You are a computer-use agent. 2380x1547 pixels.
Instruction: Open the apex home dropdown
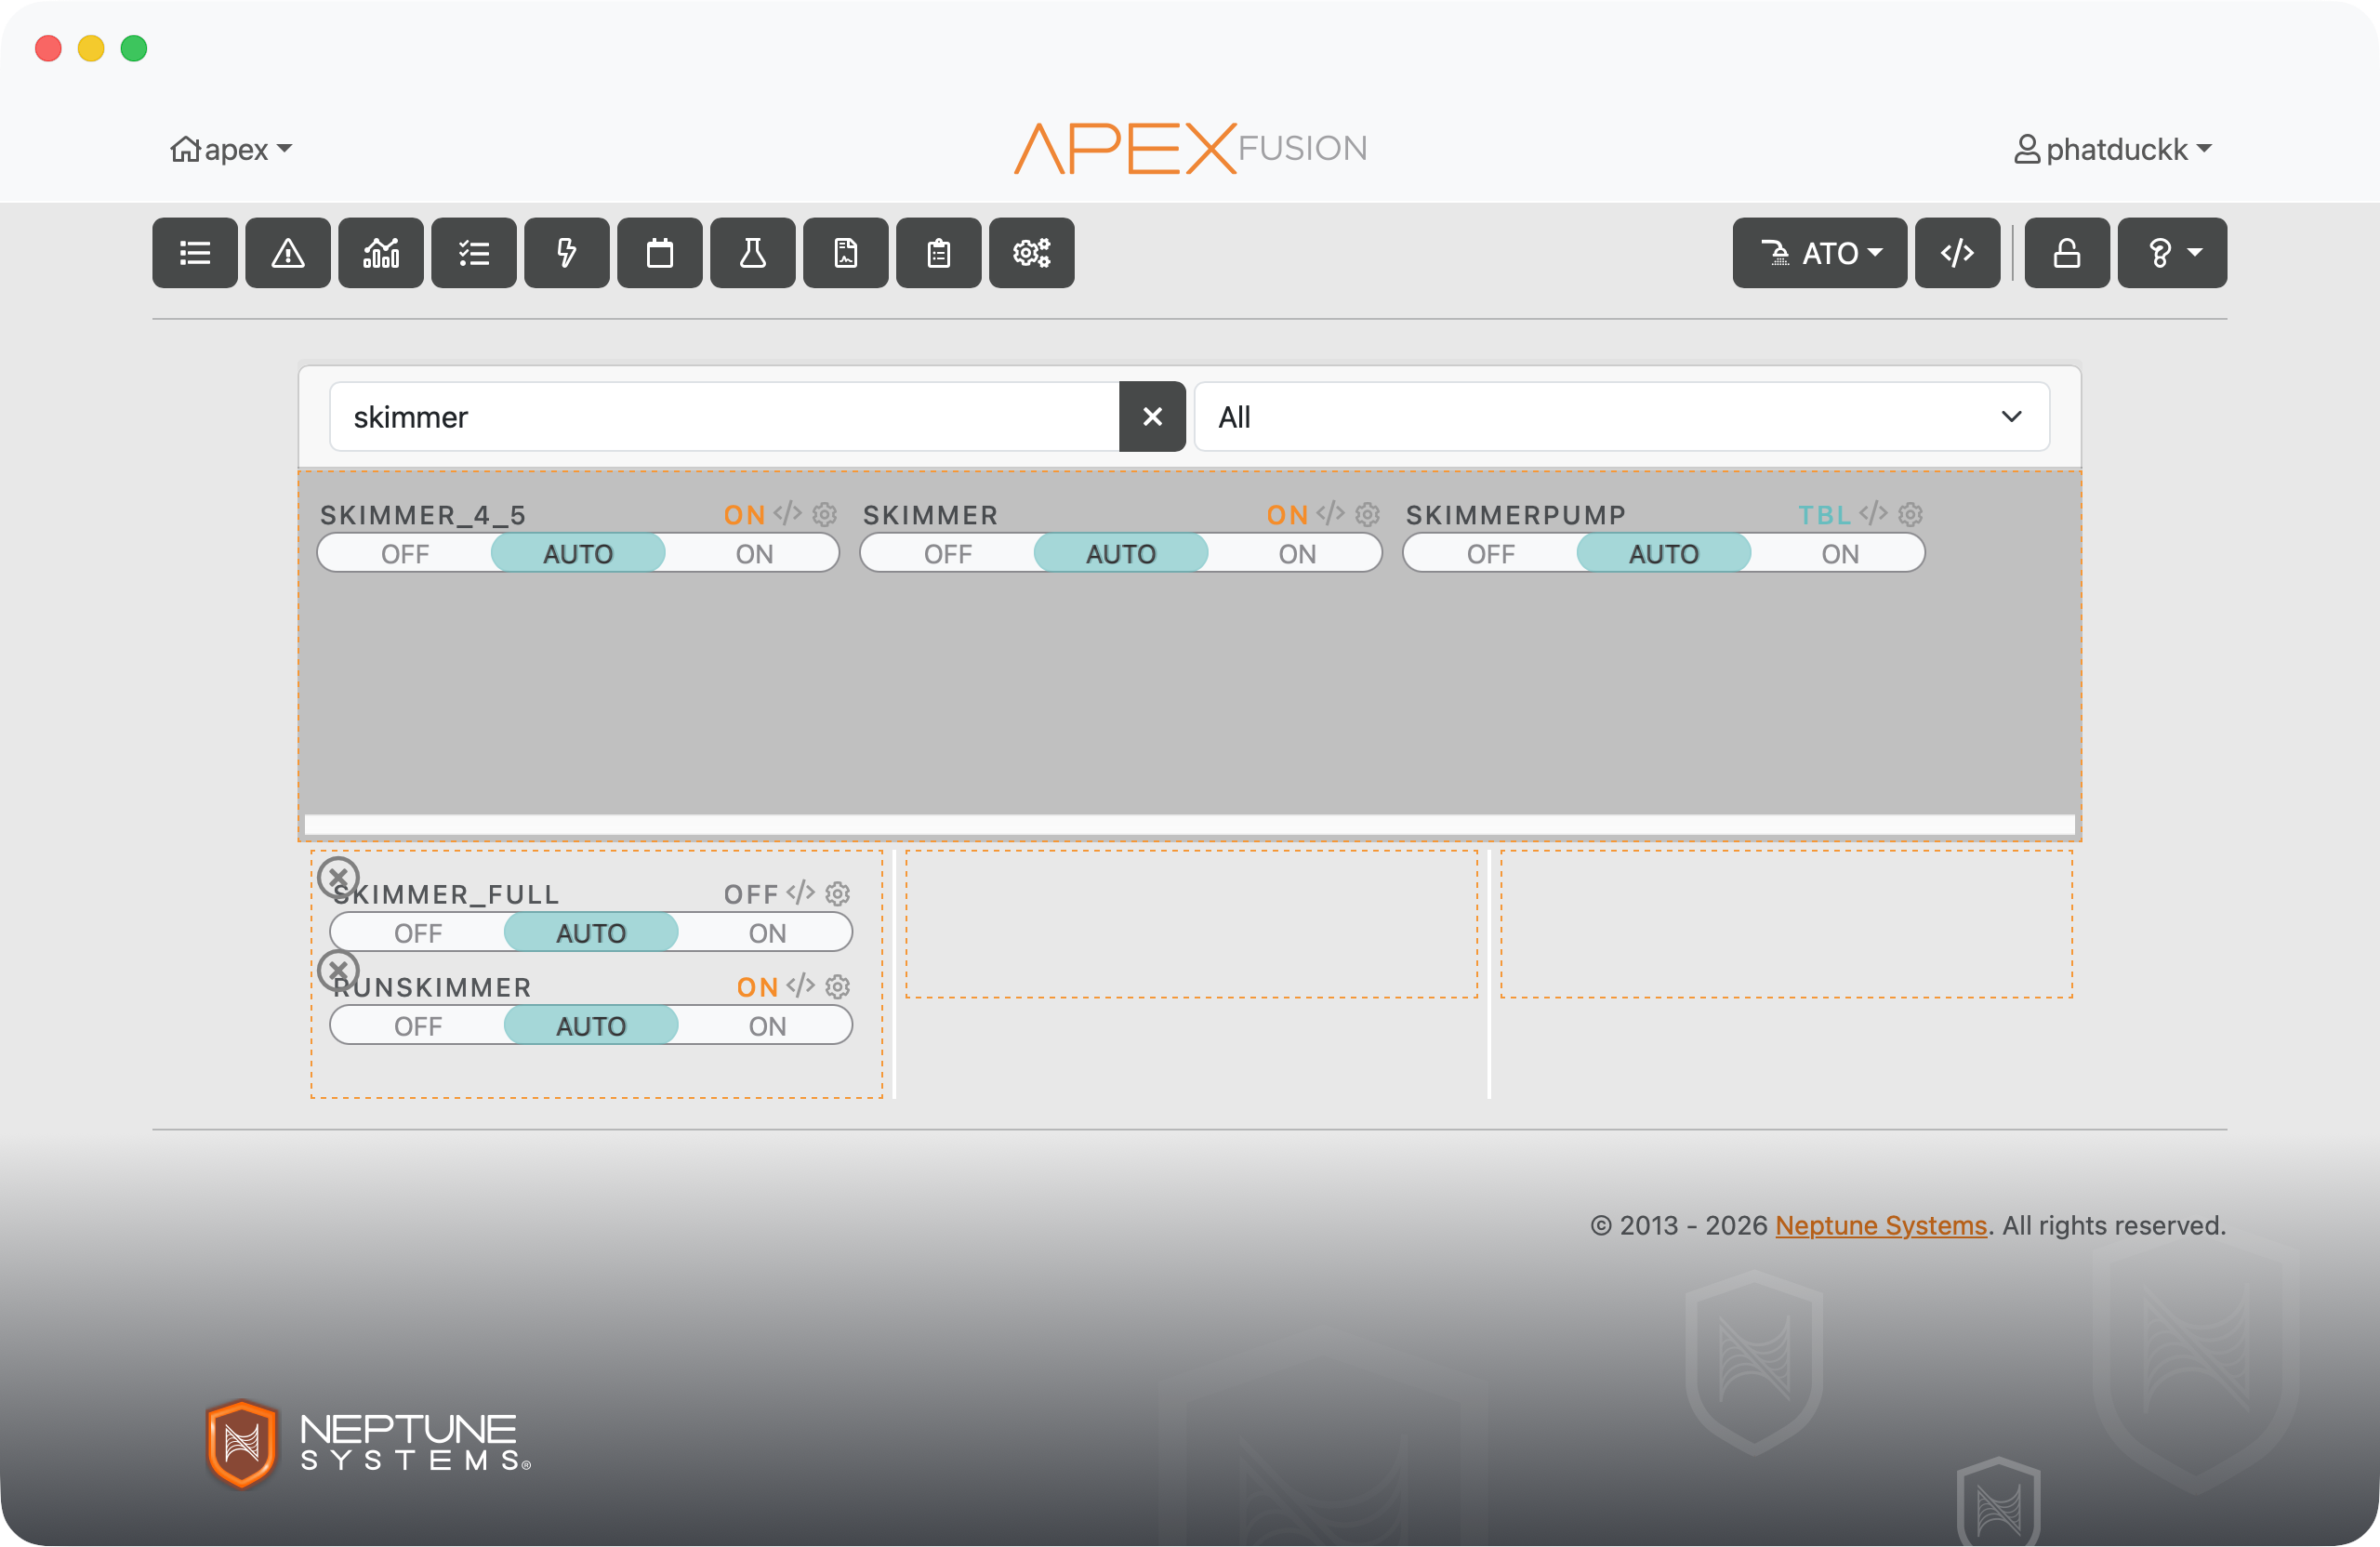[231, 149]
